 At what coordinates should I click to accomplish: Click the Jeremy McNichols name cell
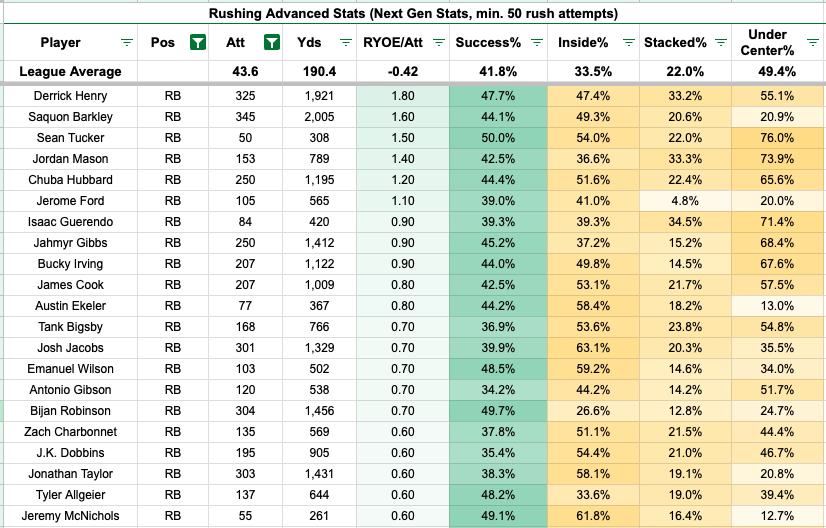pyautogui.click(x=71, y=516)
